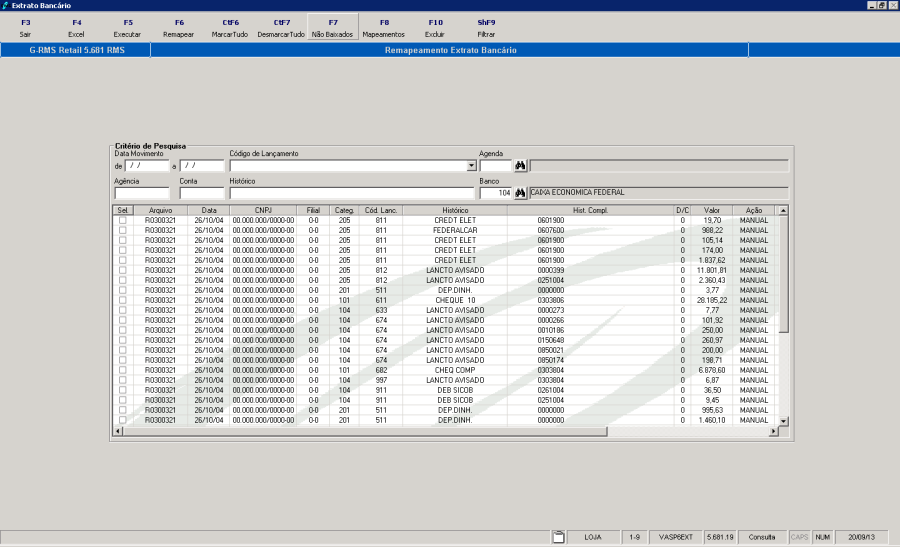This screenshot has width=900, height=547.
Task: Focus the Data Movimento 'de' date field
Action: point(148,166)
